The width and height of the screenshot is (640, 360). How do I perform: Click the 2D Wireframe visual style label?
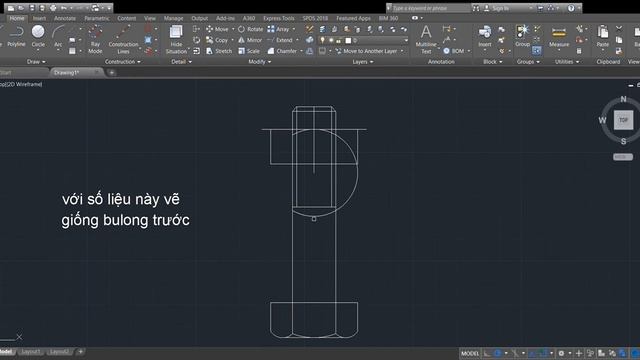pos(24,84)
